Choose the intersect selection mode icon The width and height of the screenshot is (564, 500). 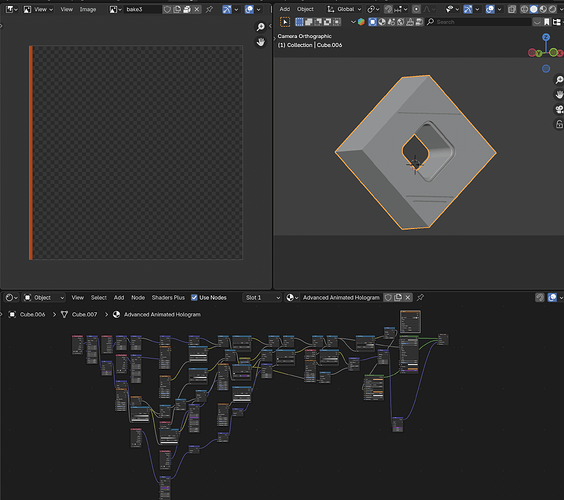tap(337, 22)
